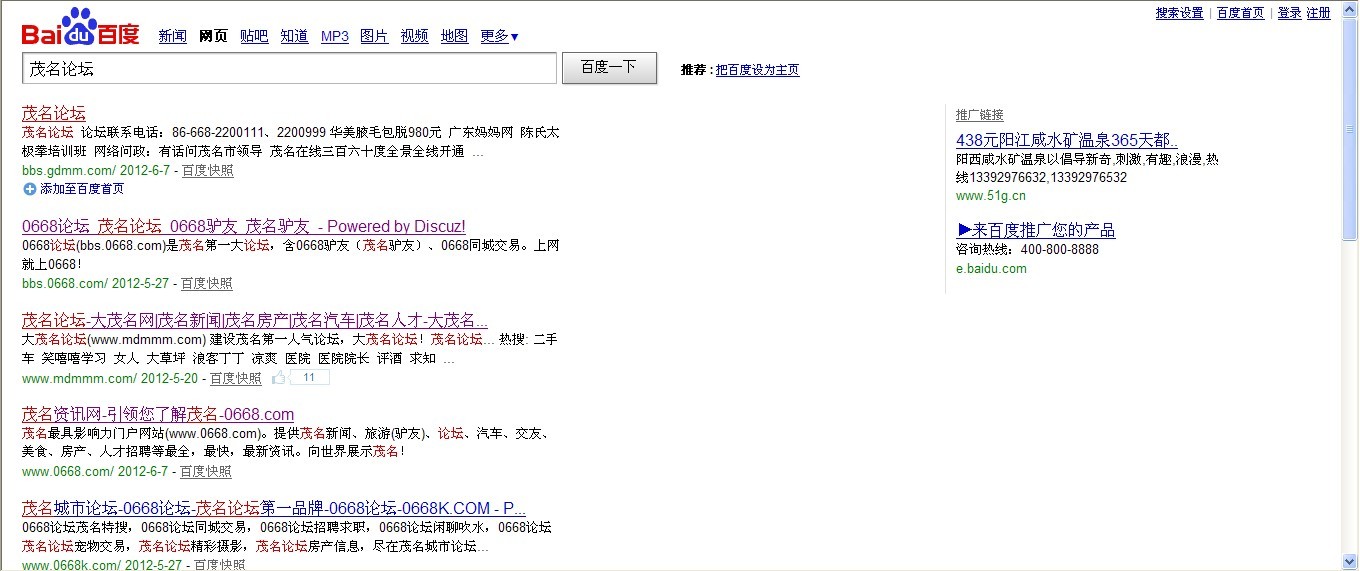Open the ad 438元阳江咸水矿温泉365天都

1067,140
